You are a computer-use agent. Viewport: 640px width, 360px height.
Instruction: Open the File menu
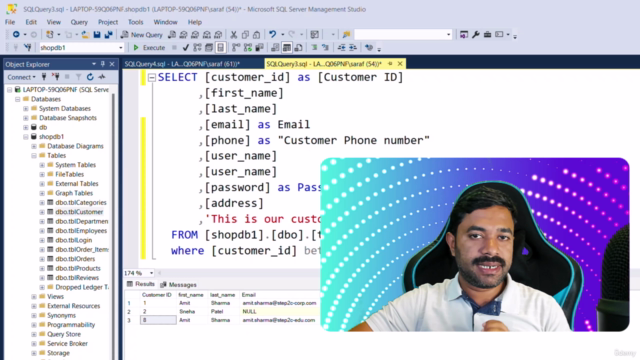10,22
